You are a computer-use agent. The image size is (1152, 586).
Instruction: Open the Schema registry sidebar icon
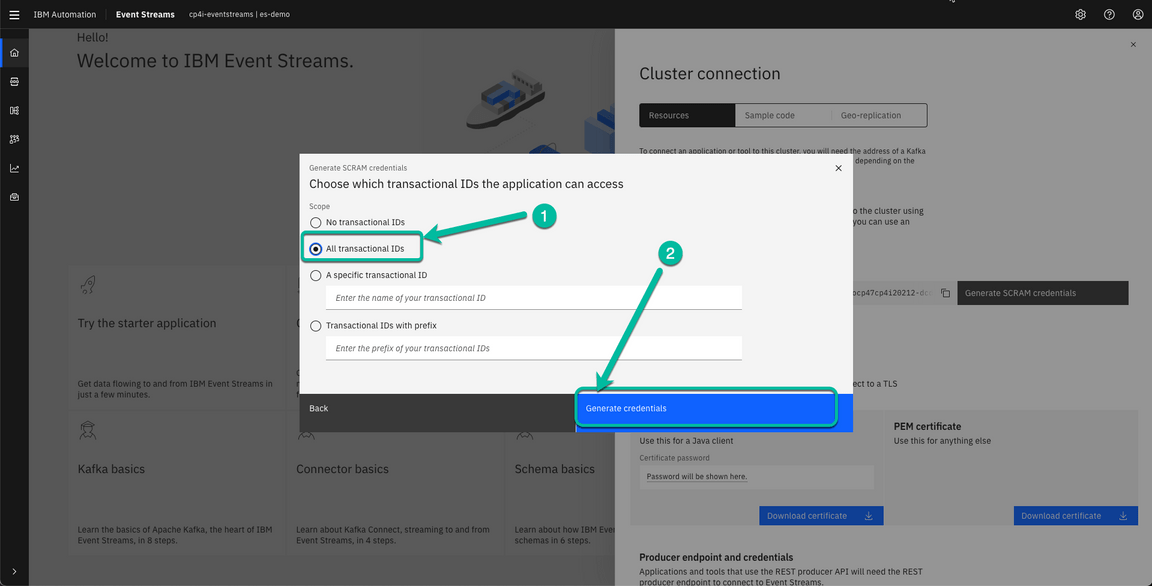pyautogui.click(x=13, y=110)
